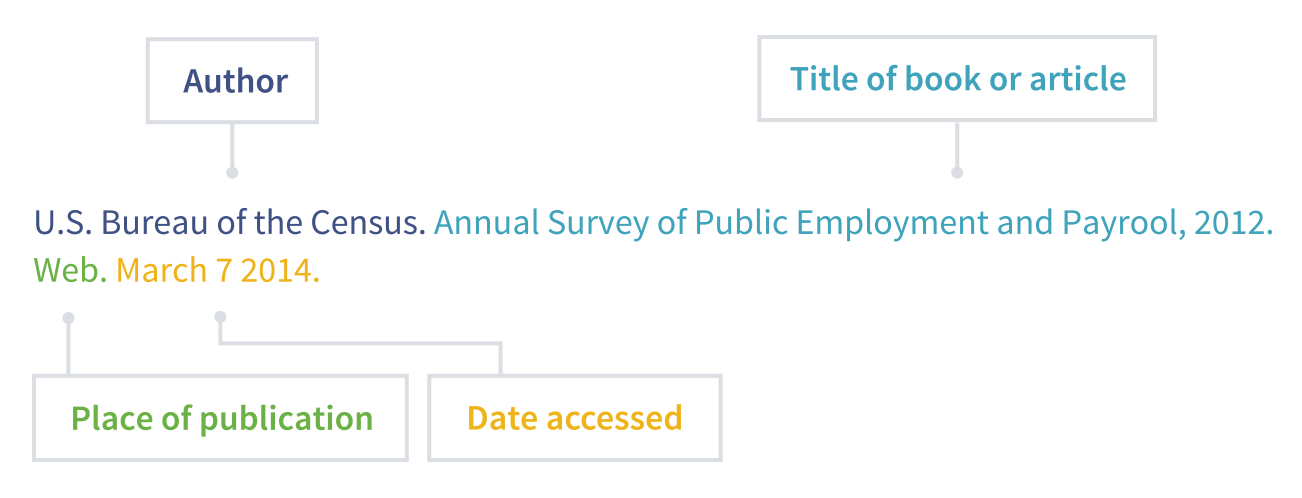The image size is (1302, 498).
Task: Select the U.S. abbreviation starting the citation
Action: [x=63, y=222]
